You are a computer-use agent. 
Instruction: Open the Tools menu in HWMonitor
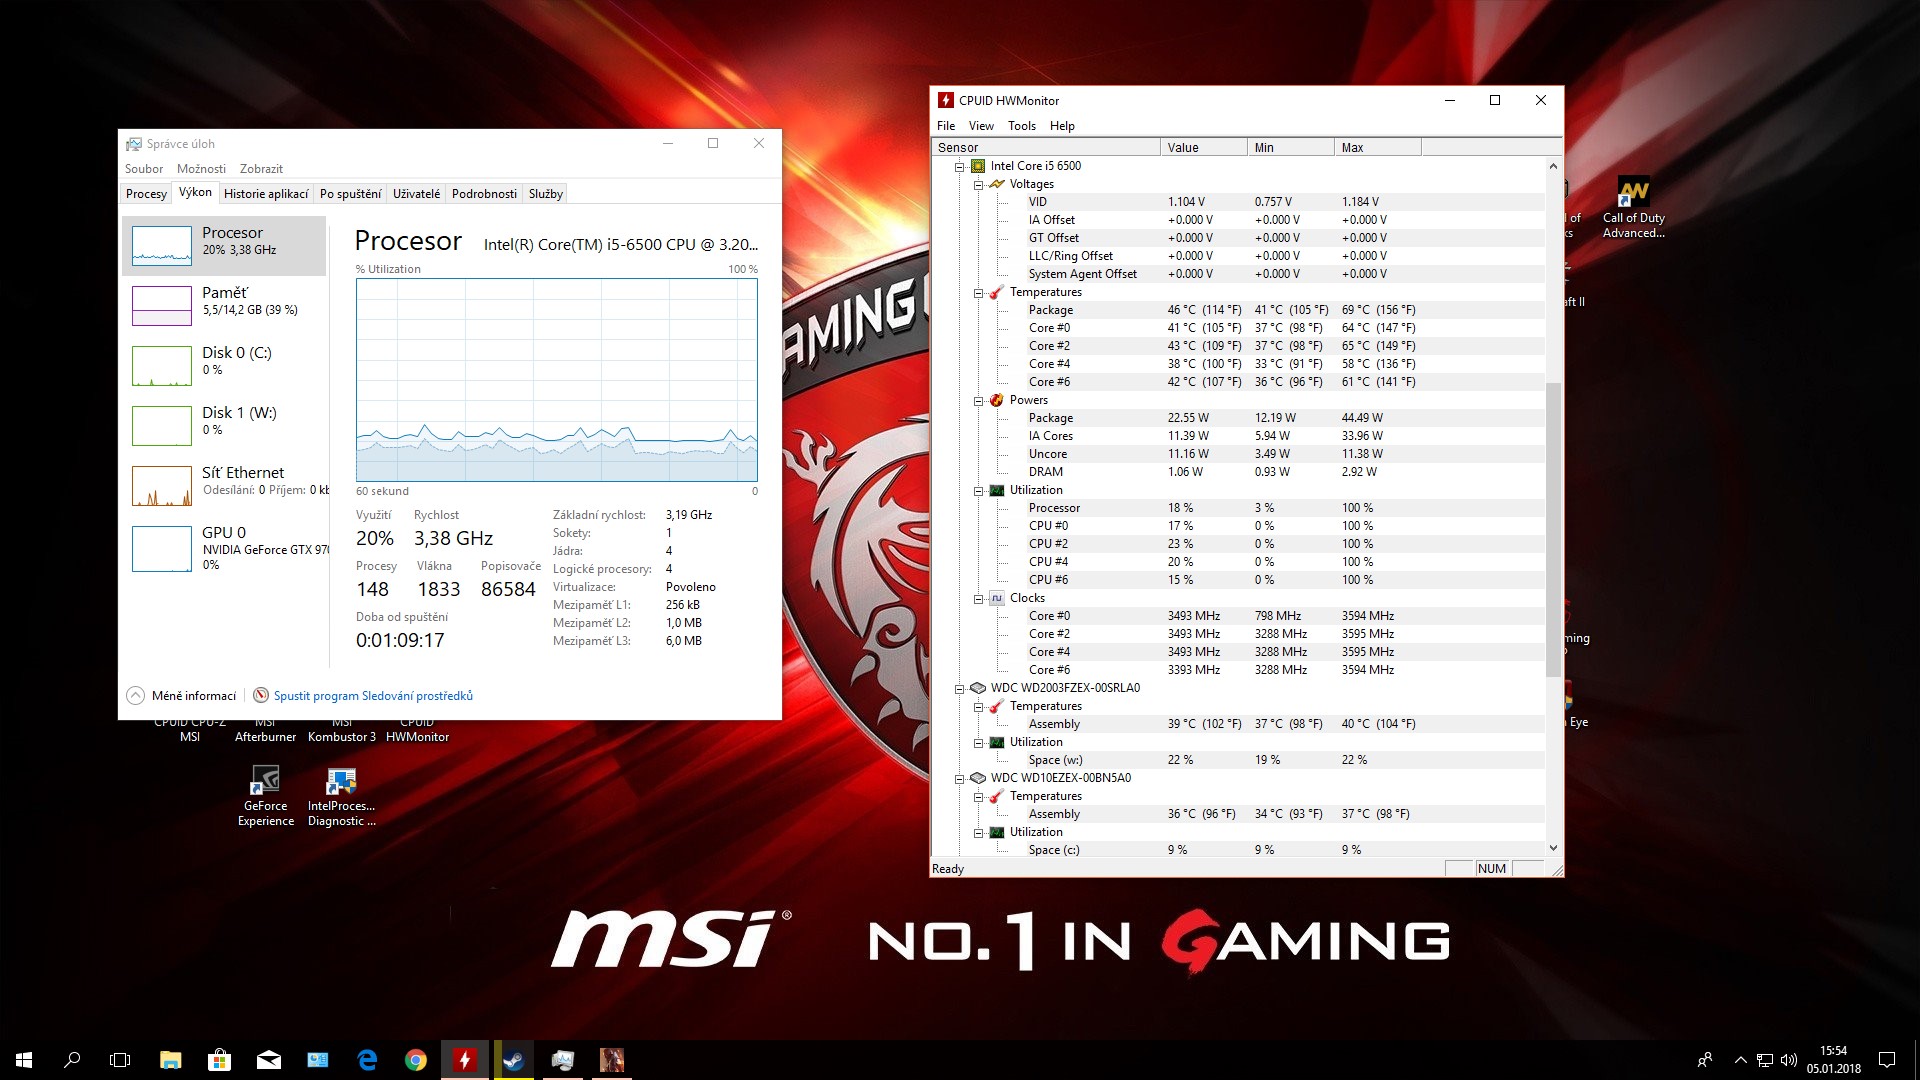point(1021,126)
